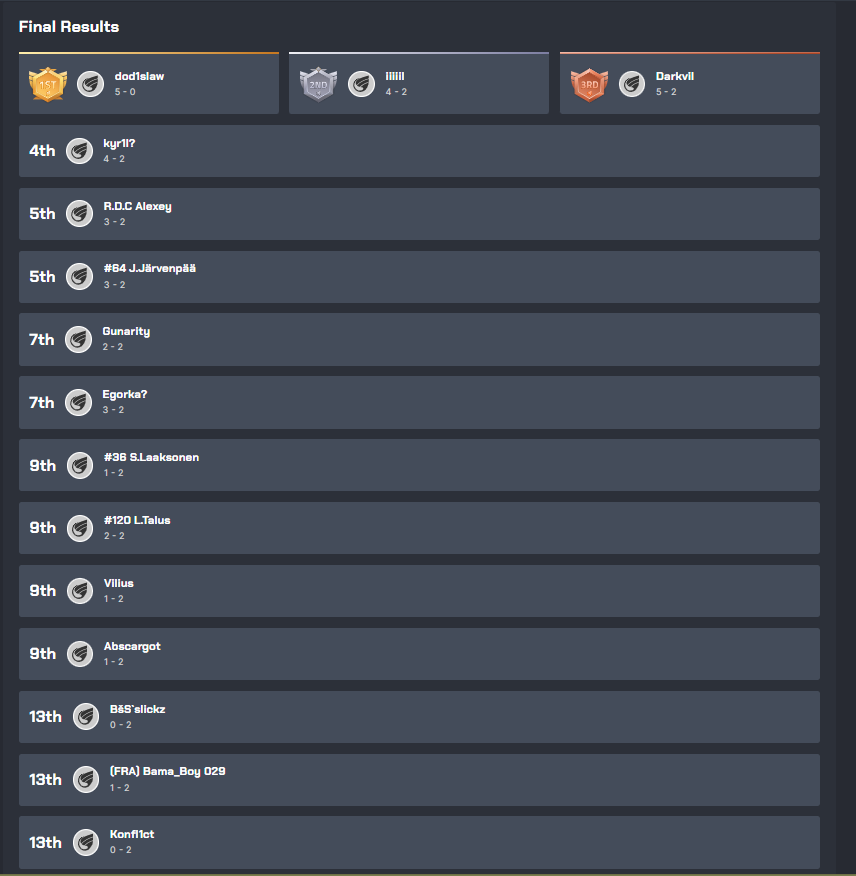Open Abscargot player name link

[x=132, y=646]
